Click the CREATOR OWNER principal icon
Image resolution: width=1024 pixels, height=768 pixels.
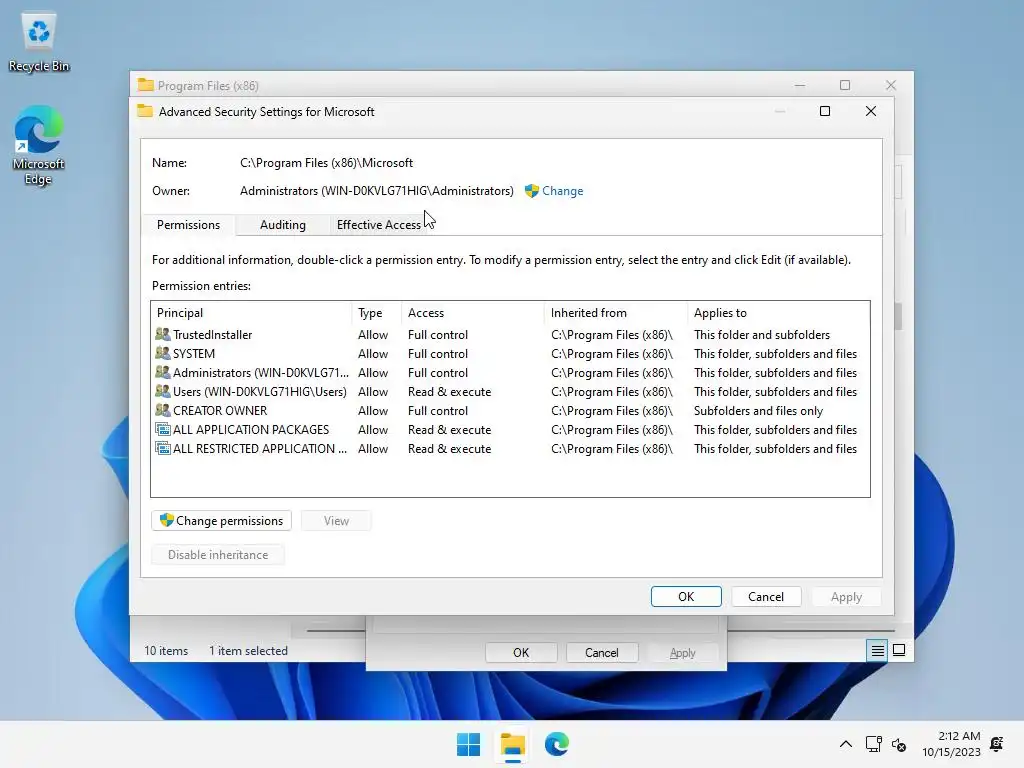[163, 410]
